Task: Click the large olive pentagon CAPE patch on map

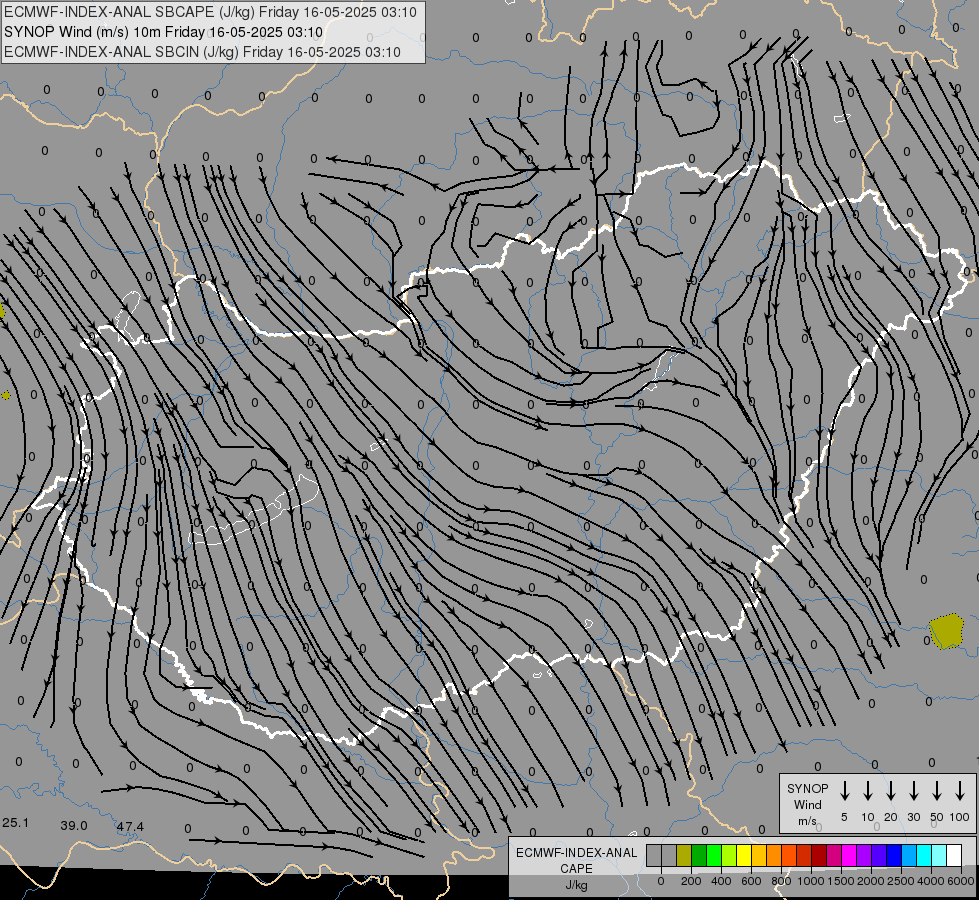Action: tap(946, 631)
